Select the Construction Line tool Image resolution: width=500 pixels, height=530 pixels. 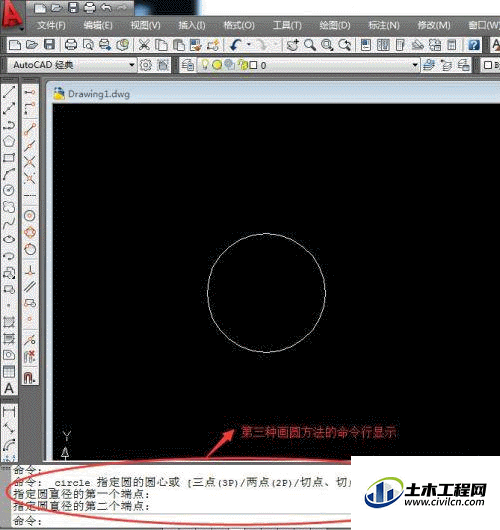(9, 108)
